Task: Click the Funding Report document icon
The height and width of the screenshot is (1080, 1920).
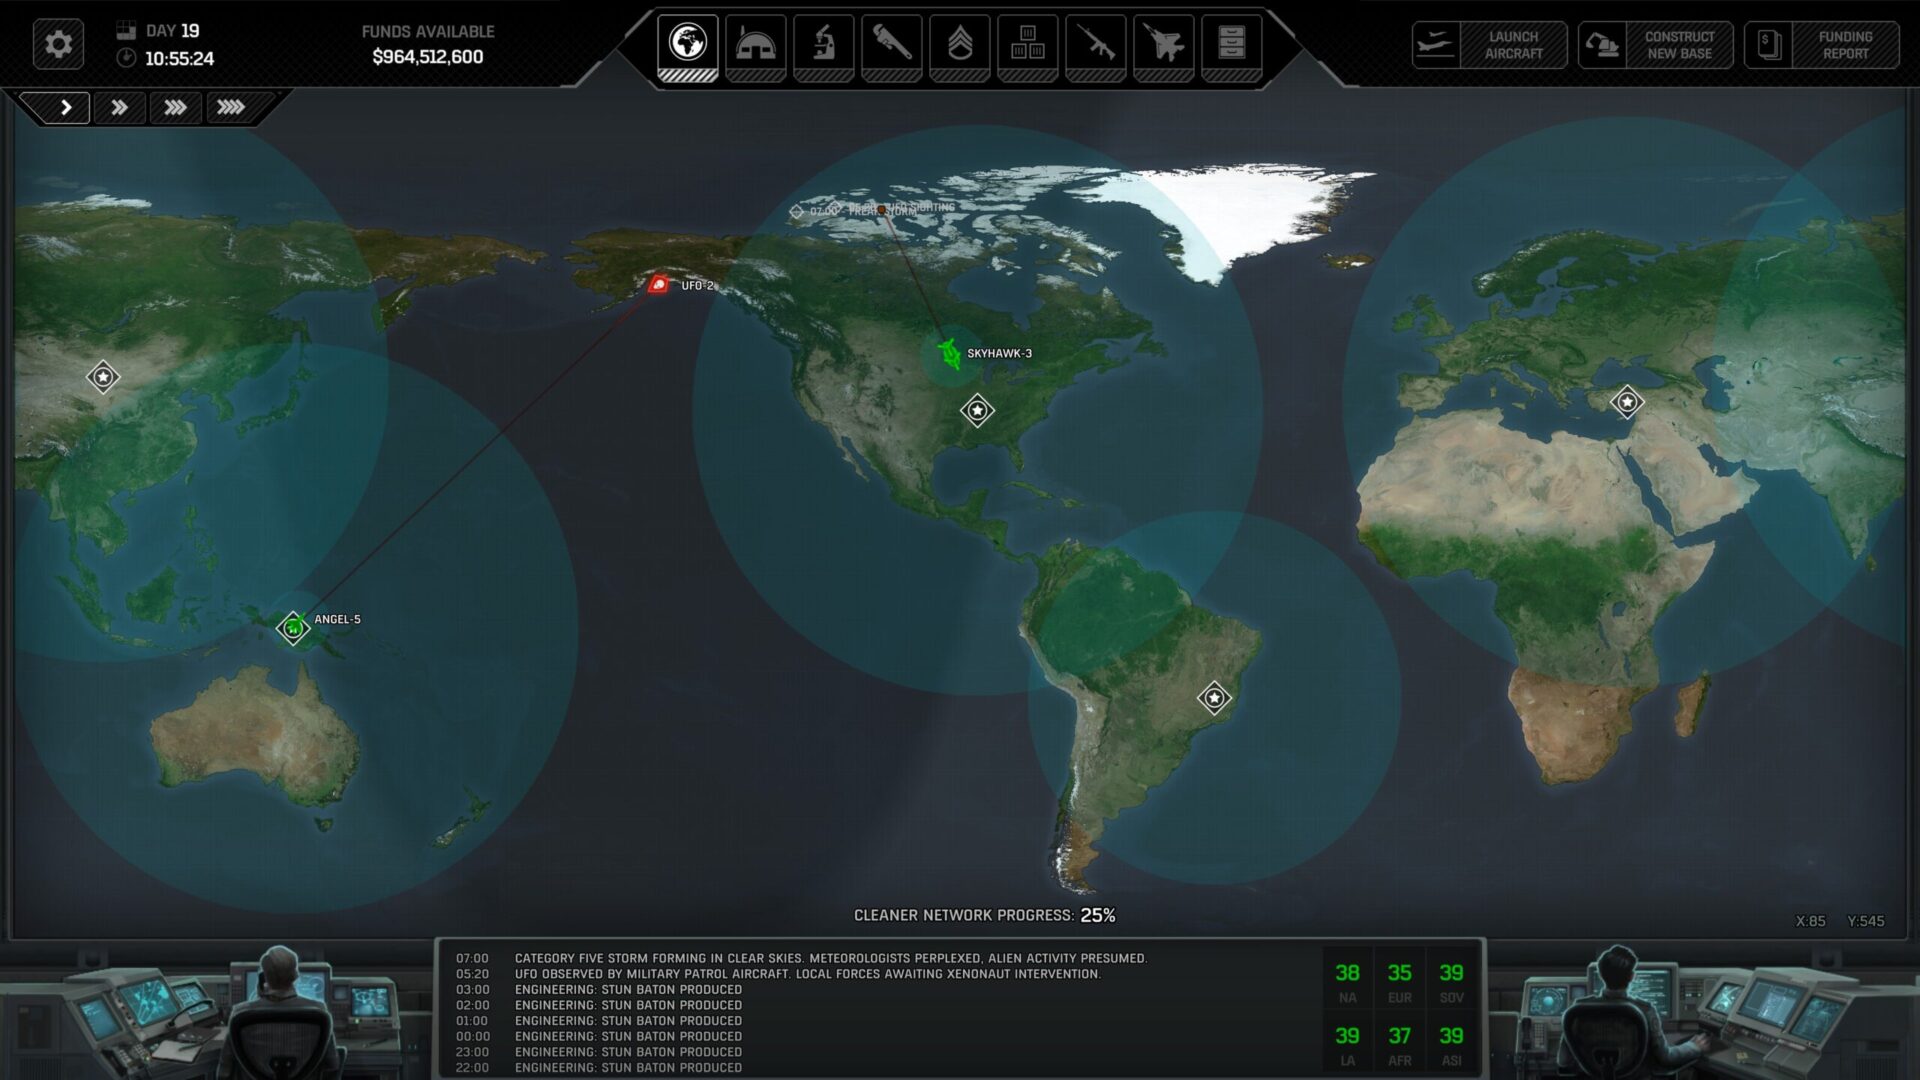Action: (1768, 45)
